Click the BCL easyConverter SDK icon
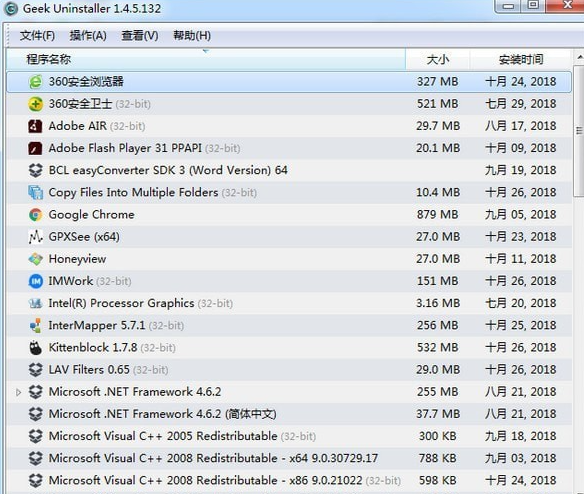Screen dimensions: 584x494 [36, 170]
